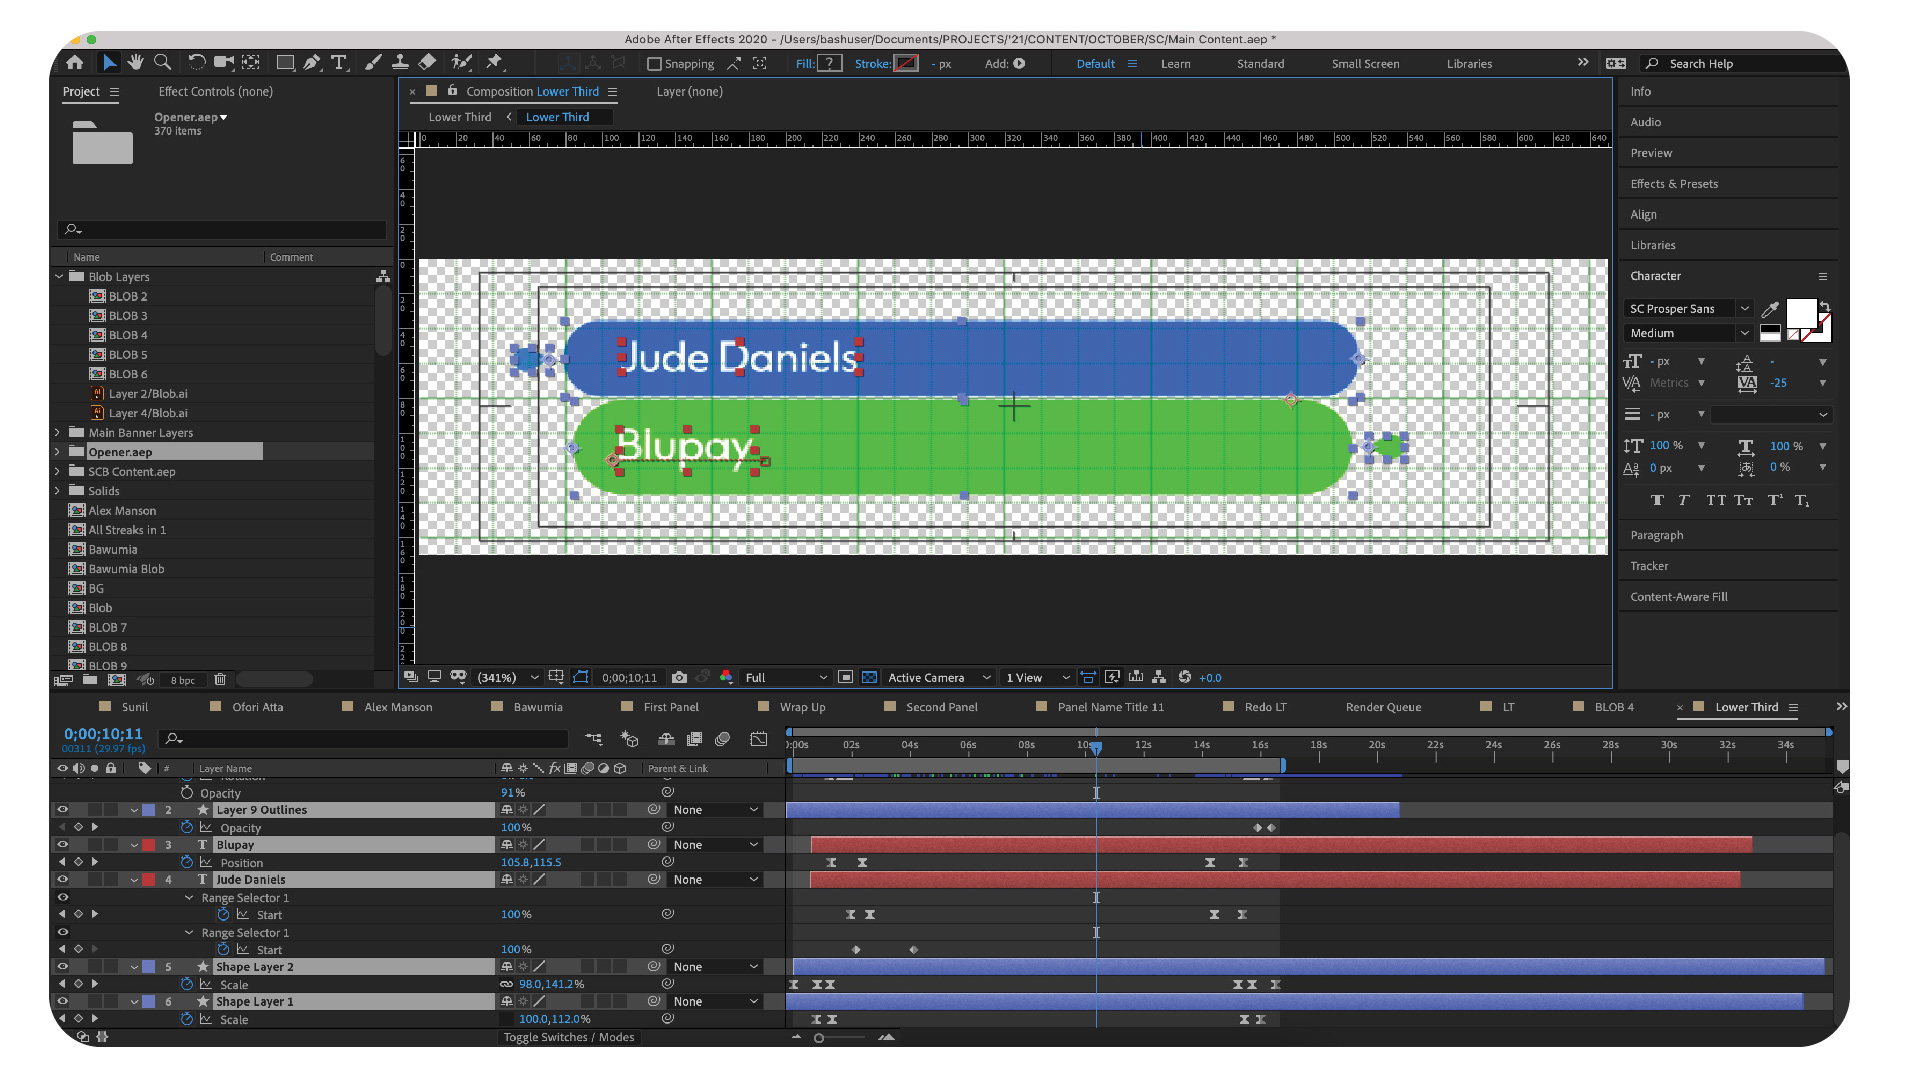
Task: Switch to Effect Controls tab
Action: pyautogui.click(x=215, y=91)
